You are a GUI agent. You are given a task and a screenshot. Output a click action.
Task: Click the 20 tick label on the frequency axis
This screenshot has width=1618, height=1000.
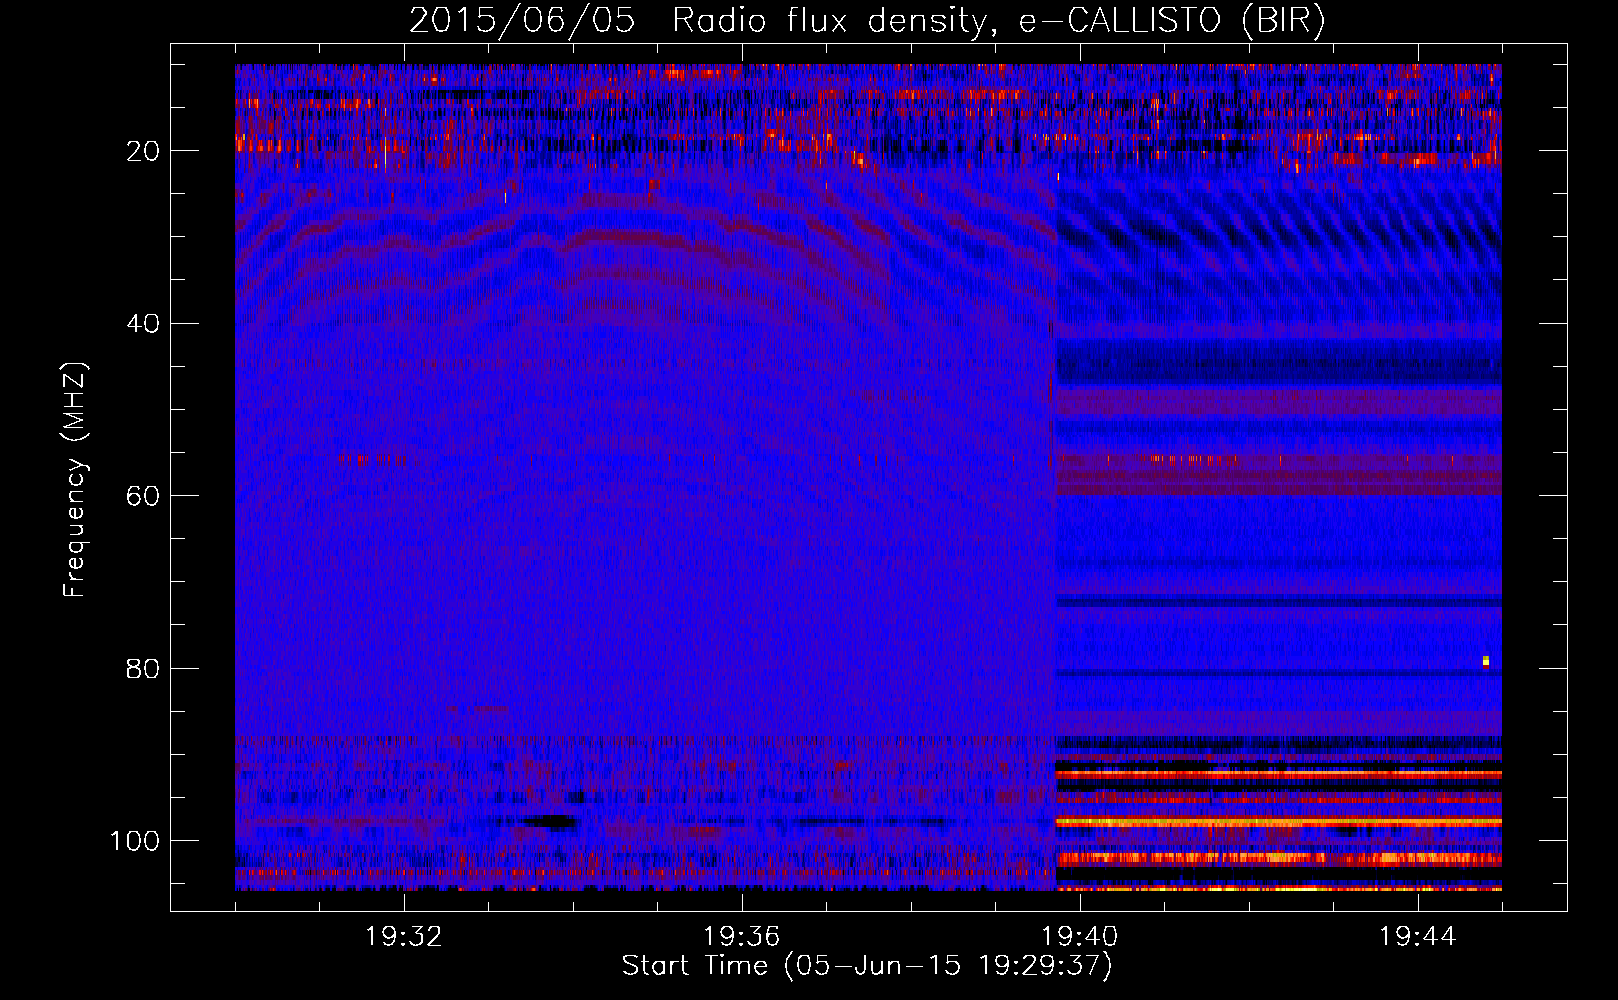coord(143,151)
